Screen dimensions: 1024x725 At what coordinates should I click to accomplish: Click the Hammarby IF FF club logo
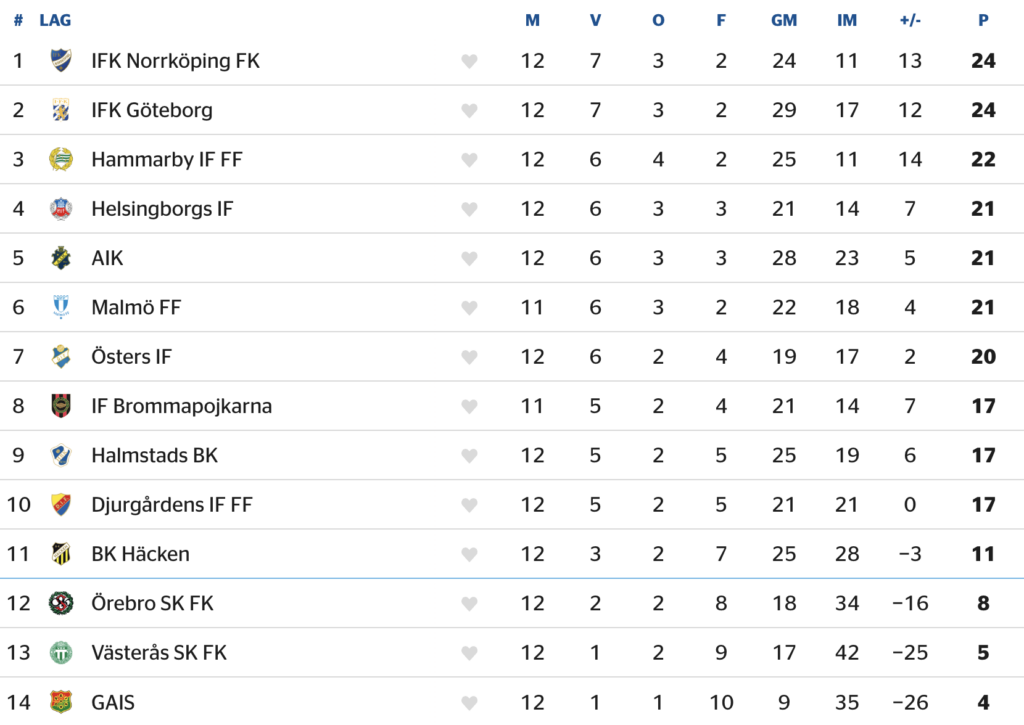tap(61, 159)
